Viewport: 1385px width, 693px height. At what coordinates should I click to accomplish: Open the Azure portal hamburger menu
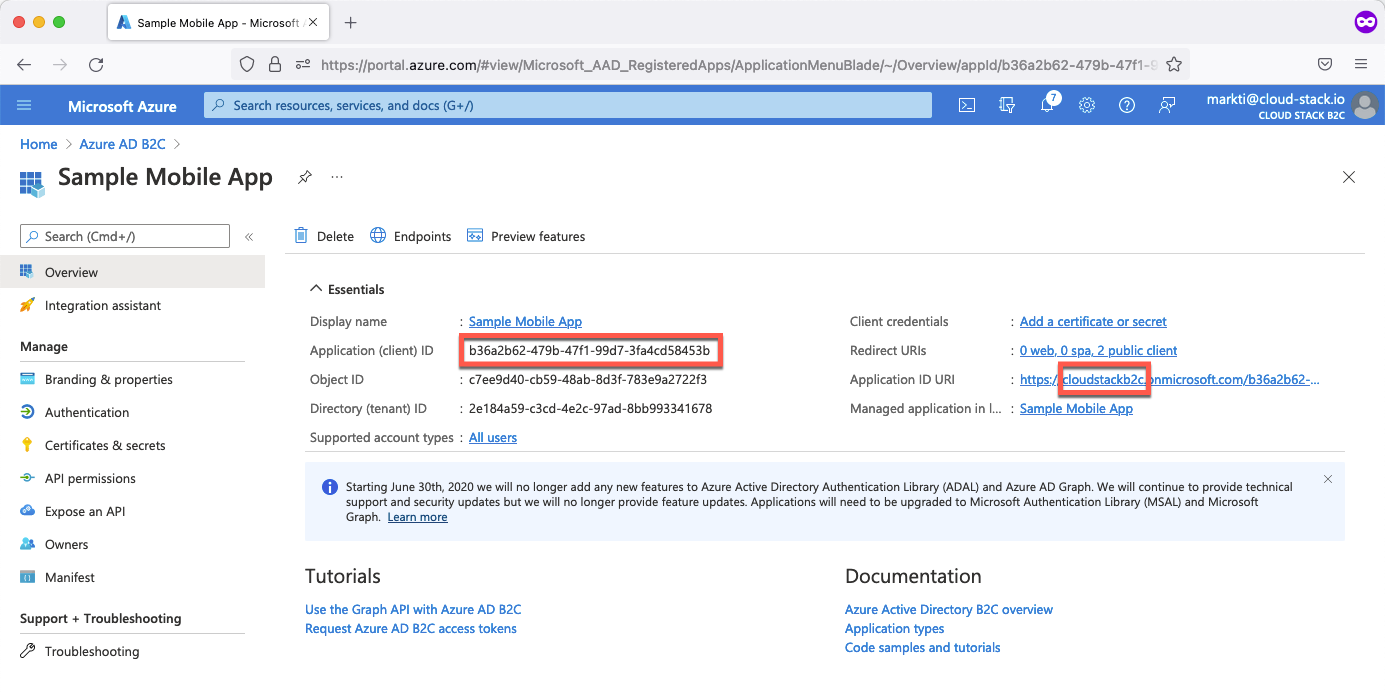point(25,105)
